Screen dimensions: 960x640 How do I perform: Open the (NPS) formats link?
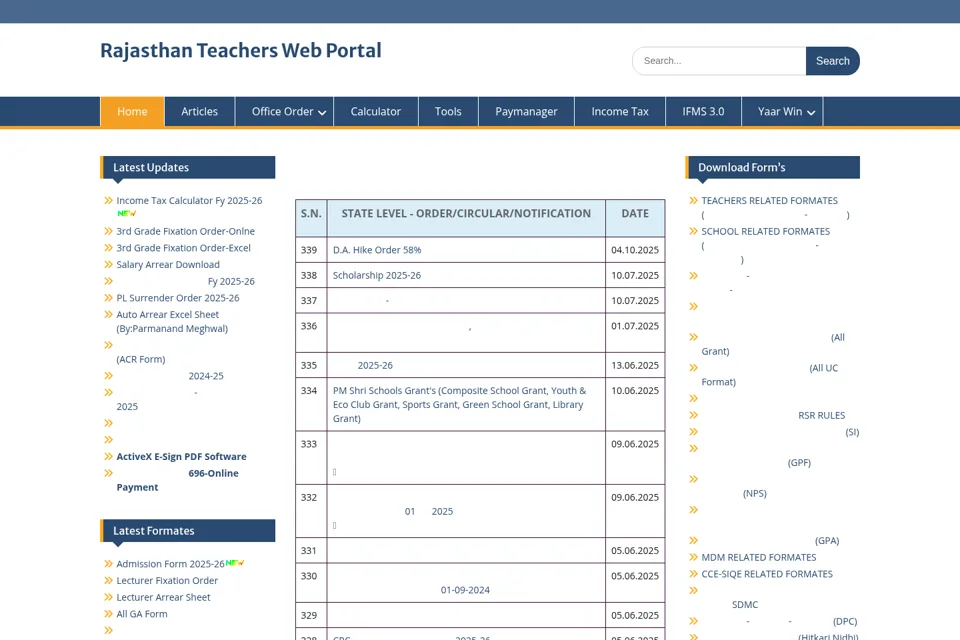coord(755,493)
